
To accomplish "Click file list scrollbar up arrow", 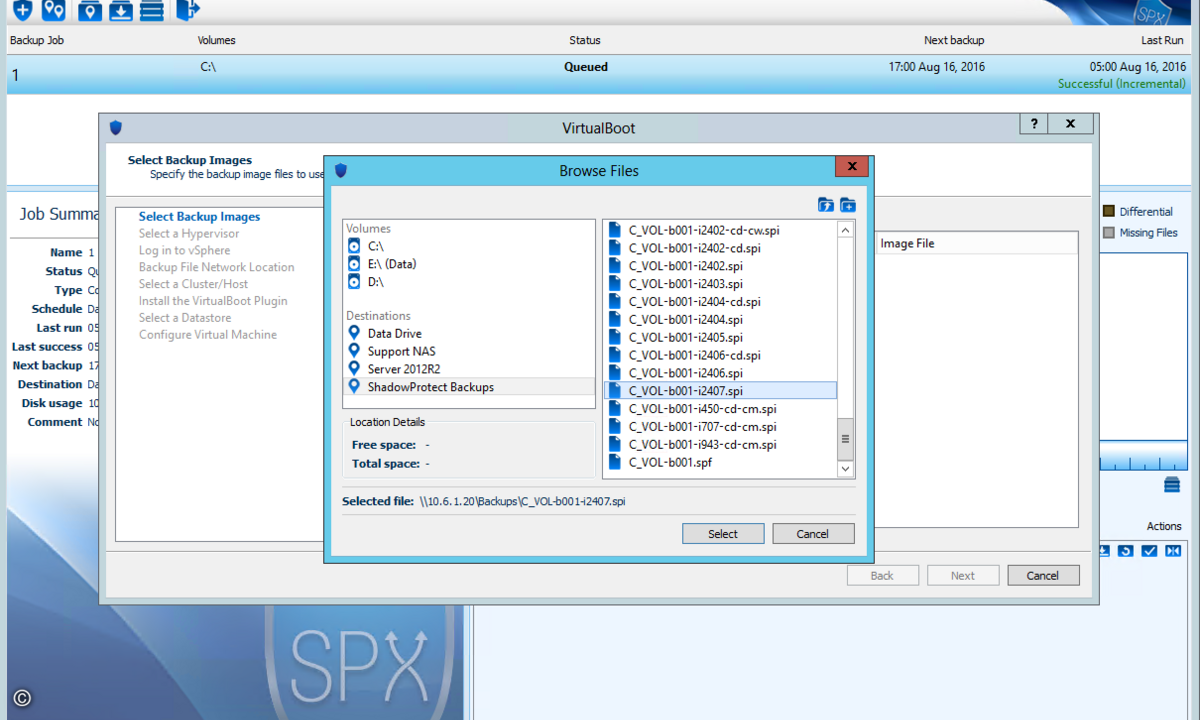I will coord(845,230).
